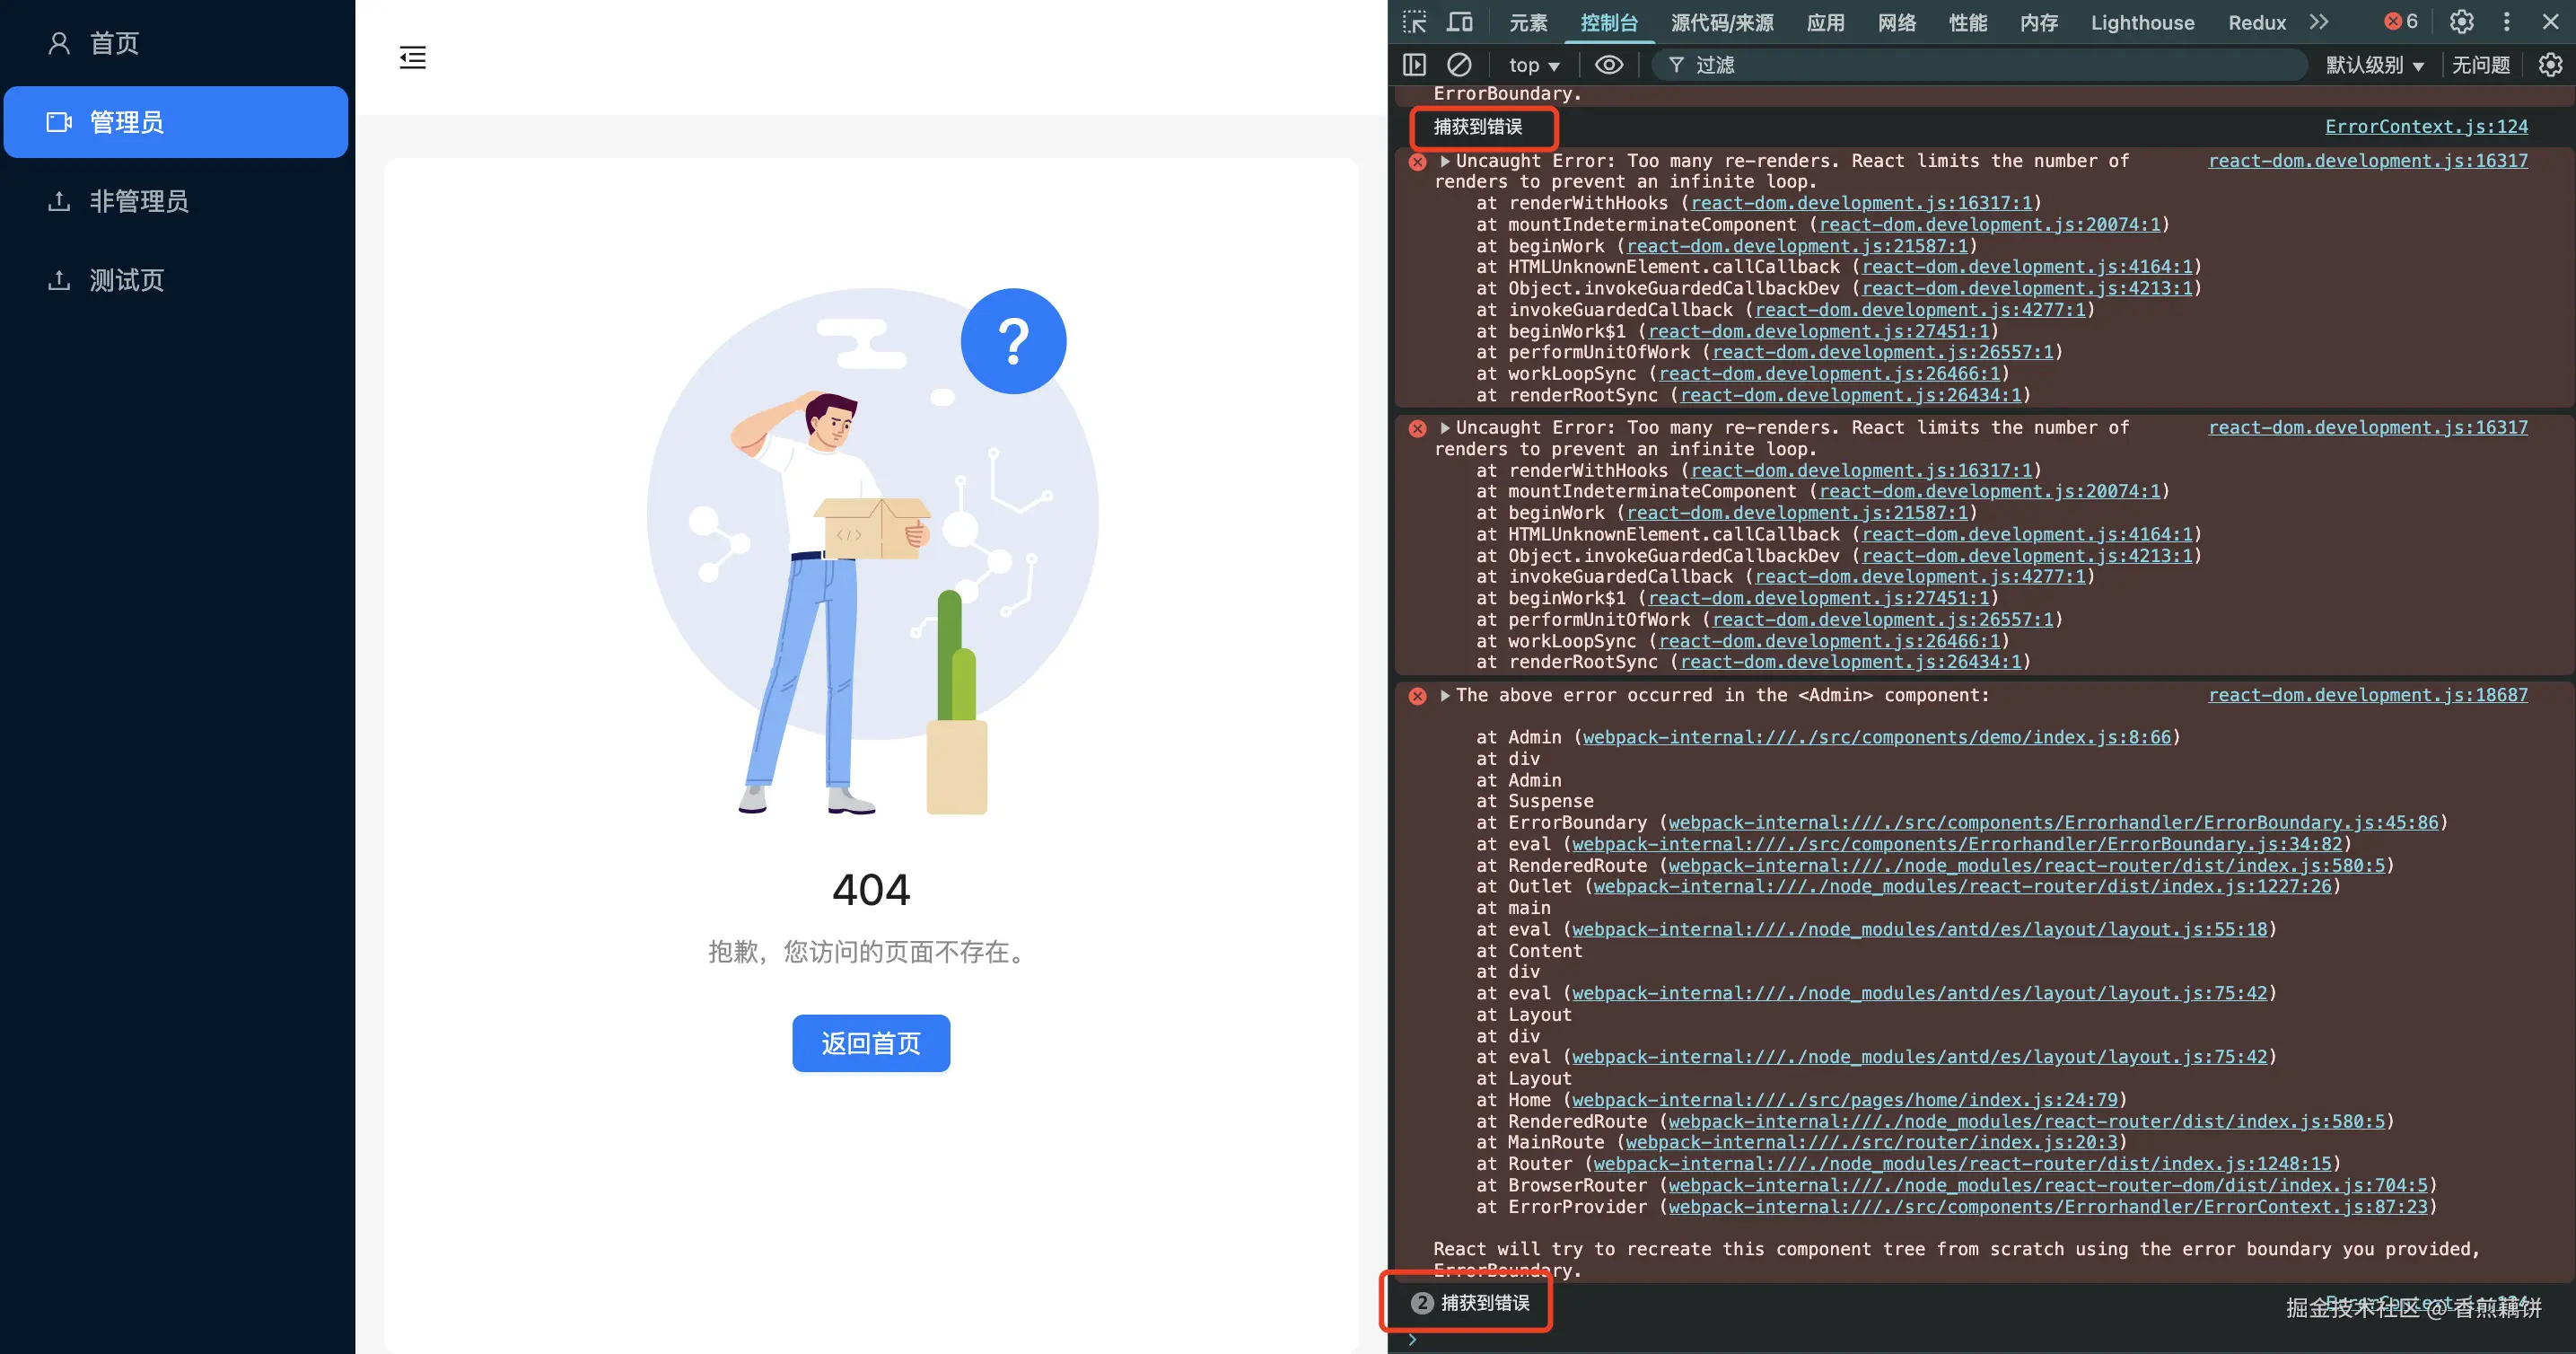2576x1354 pixels.
Task: Open the top context dropdown
Action: pos(1533,65)
